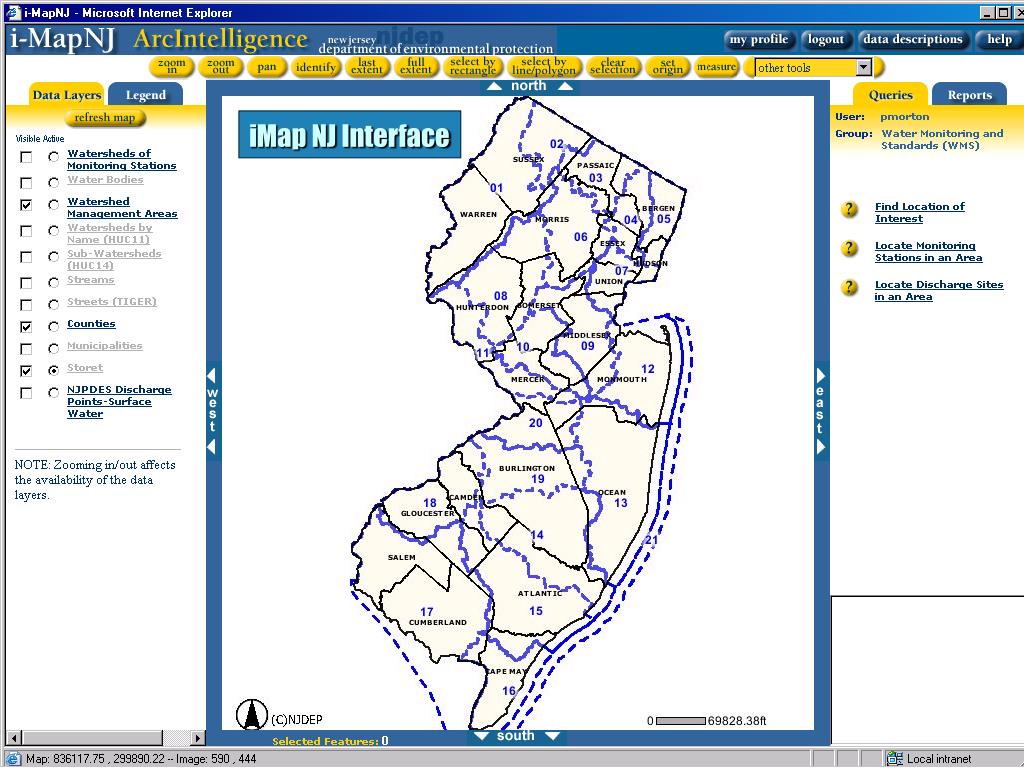Toggle visibility of Water Bodies layer
Screen dimensions: 1024x768
(x=26, y=183)
